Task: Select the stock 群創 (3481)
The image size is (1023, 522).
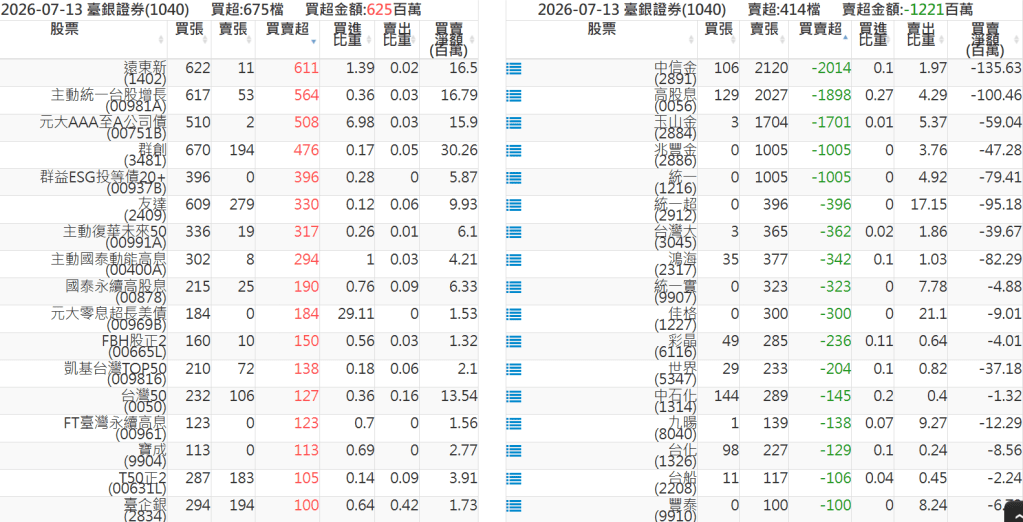Action: tap(145, 155)
